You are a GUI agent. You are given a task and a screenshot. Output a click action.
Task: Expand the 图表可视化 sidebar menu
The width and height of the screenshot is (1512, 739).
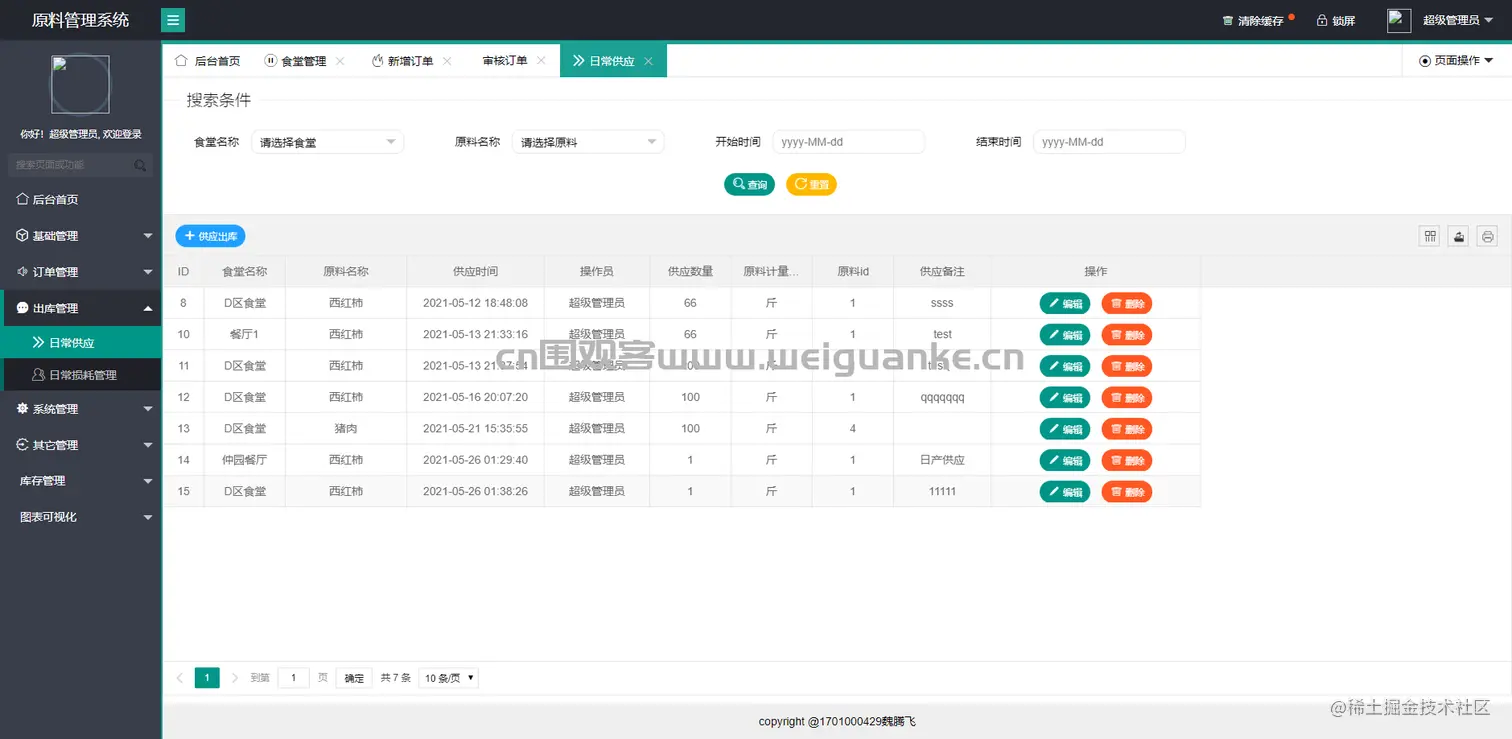81,517
